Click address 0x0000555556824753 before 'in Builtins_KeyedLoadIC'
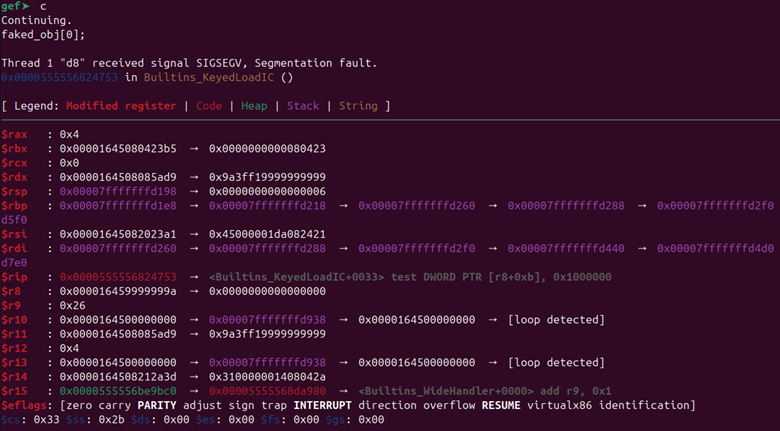Viewport: 780px width, 431px height. click(x=59, y=78)
